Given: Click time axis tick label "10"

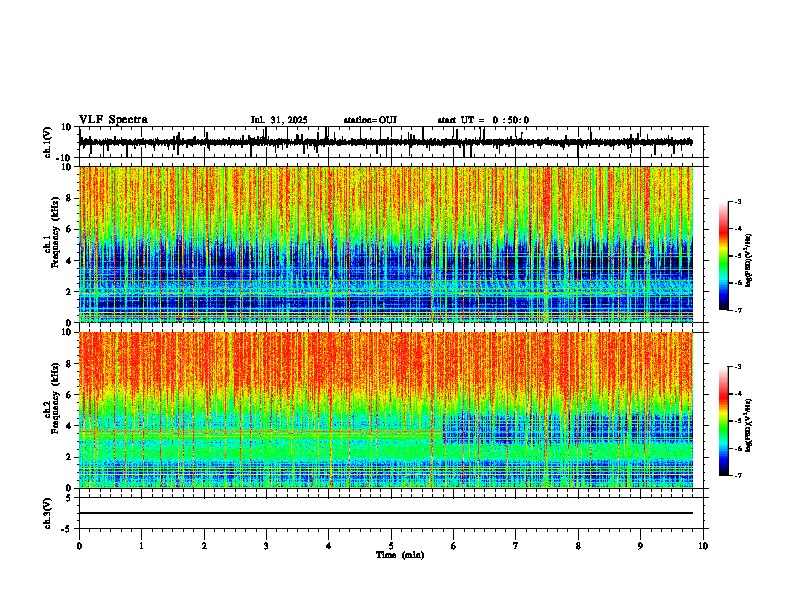Looking at the screenshot, I should click(x=703, y=546).
